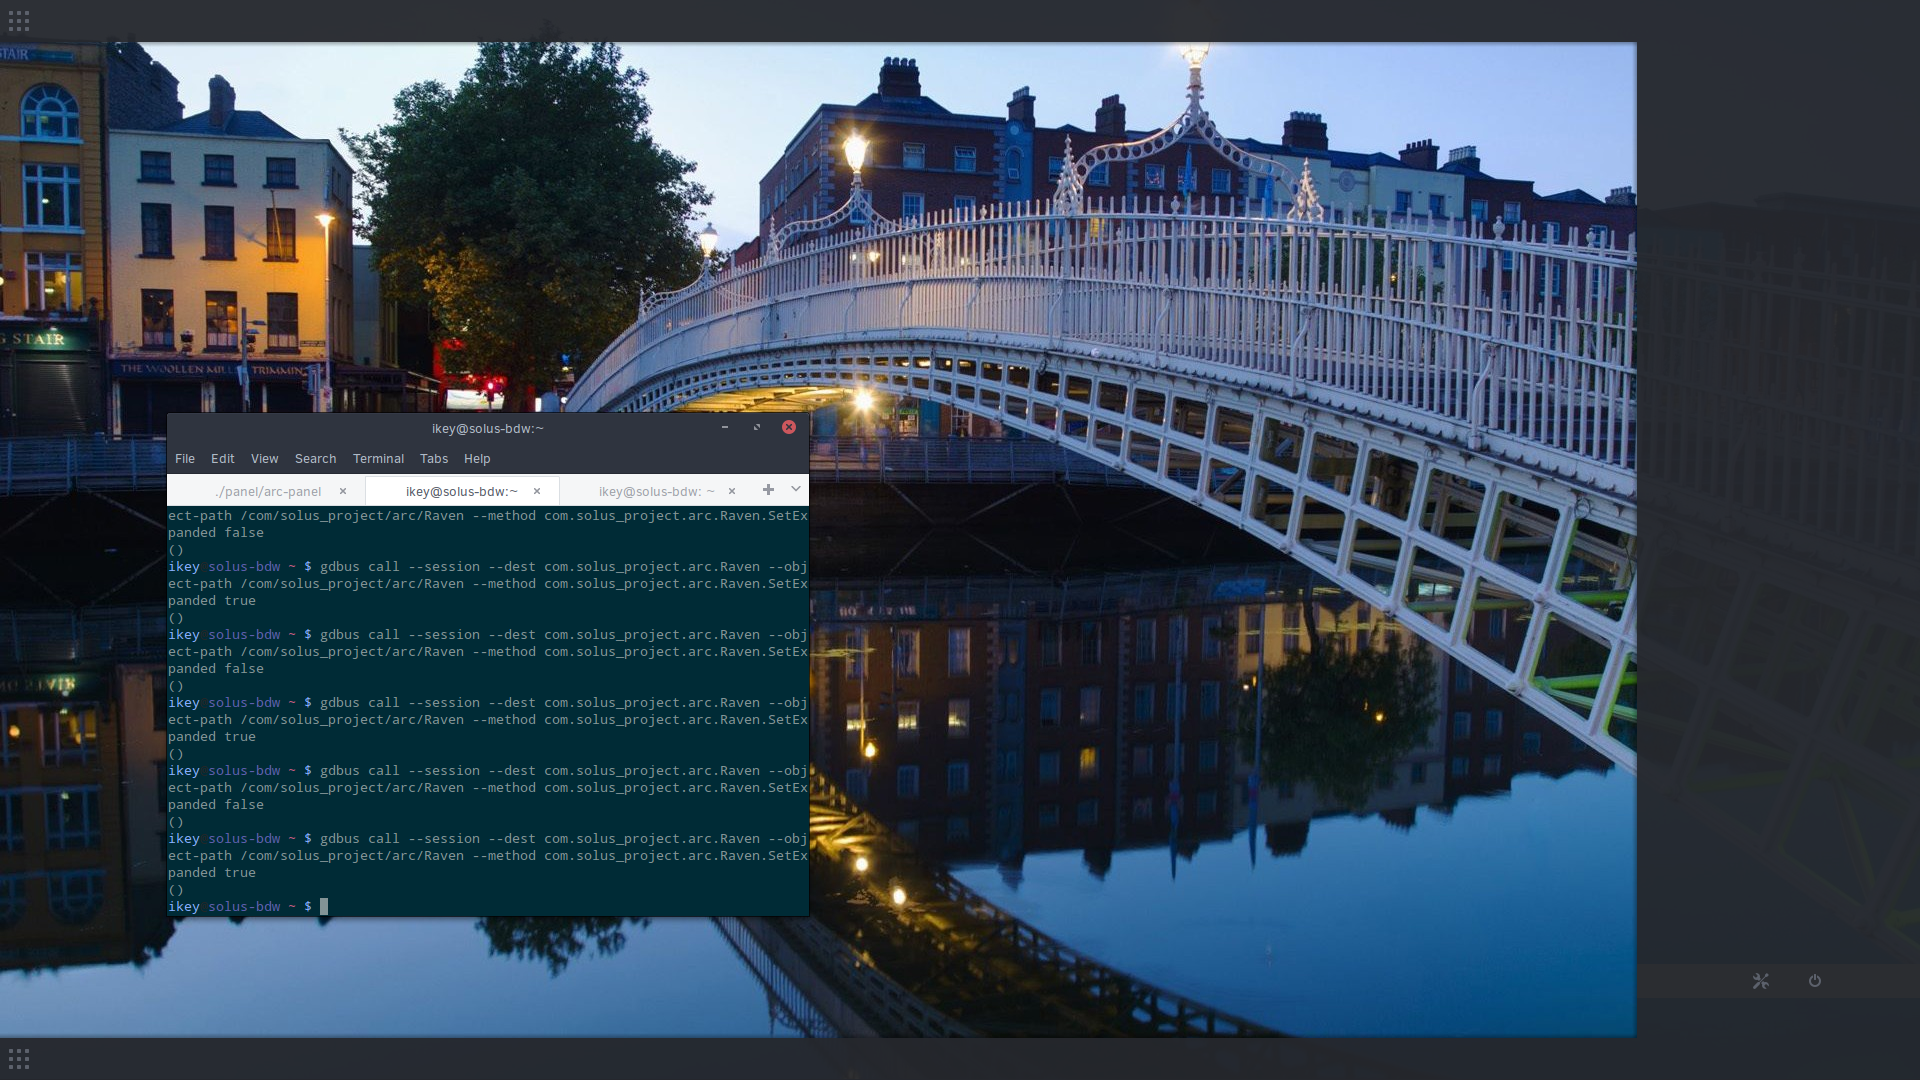Minimize the terminal window
The height and width of the screenshot is (1080, 1920).
[x=725, y=427]
